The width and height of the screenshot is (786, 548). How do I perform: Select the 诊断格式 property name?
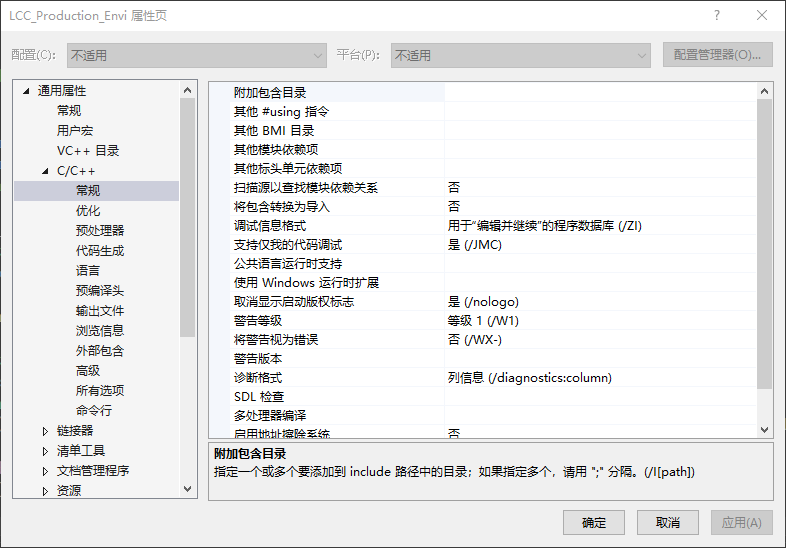click(x=258, y=378)
